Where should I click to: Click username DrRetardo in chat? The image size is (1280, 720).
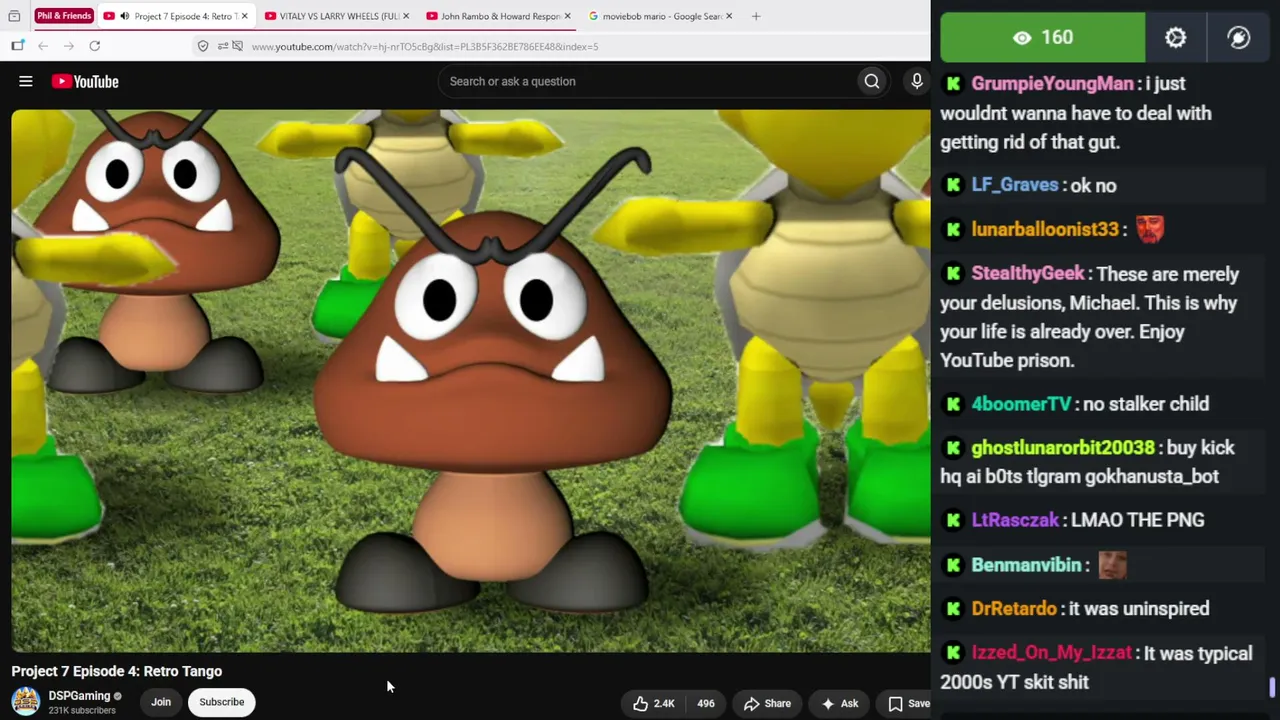tap(1014, 609)
